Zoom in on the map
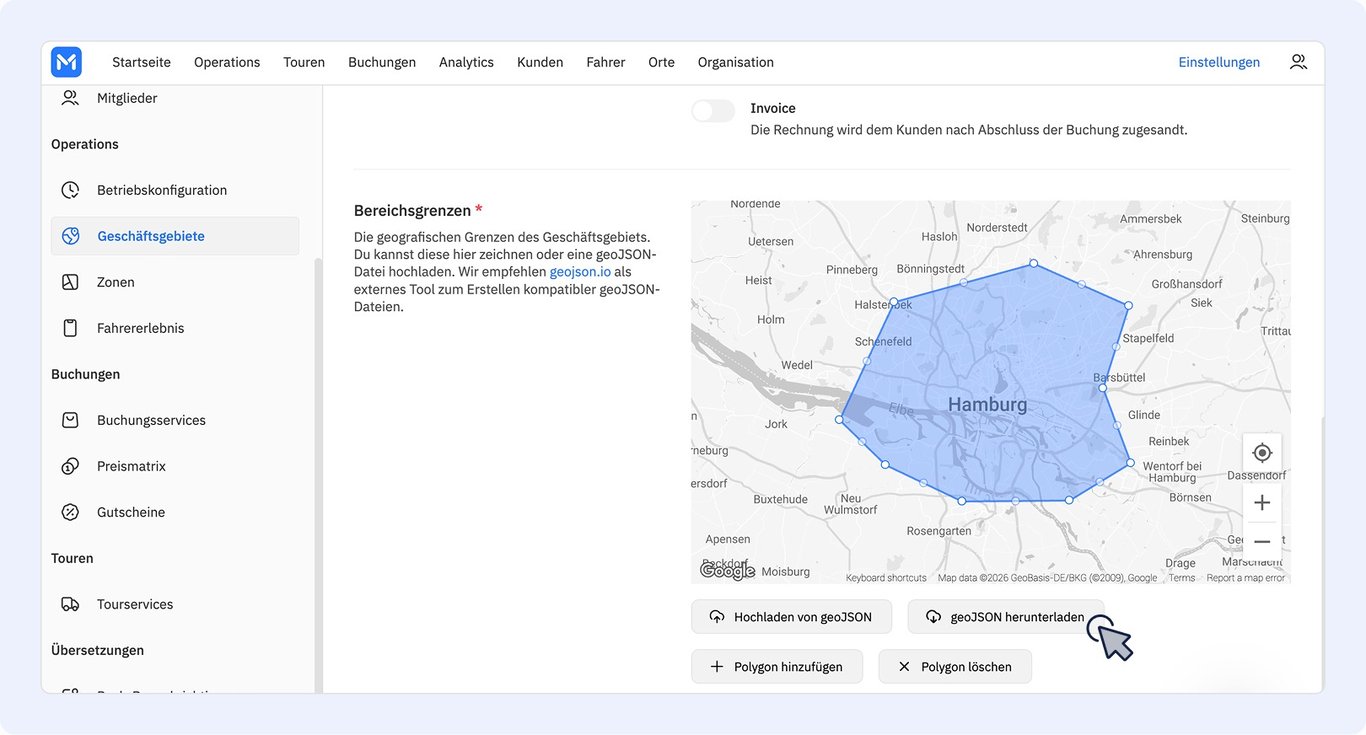The height and width of the screenshot is (735, 1366). [x=1262, y=502]
